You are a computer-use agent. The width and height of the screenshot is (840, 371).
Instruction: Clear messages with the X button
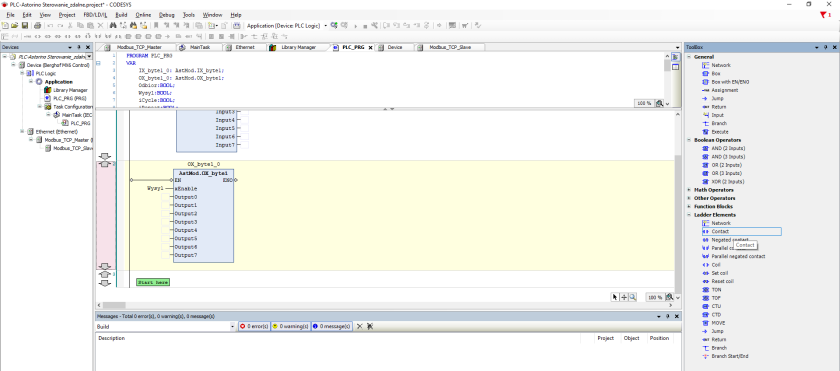(x=360, y=326)
